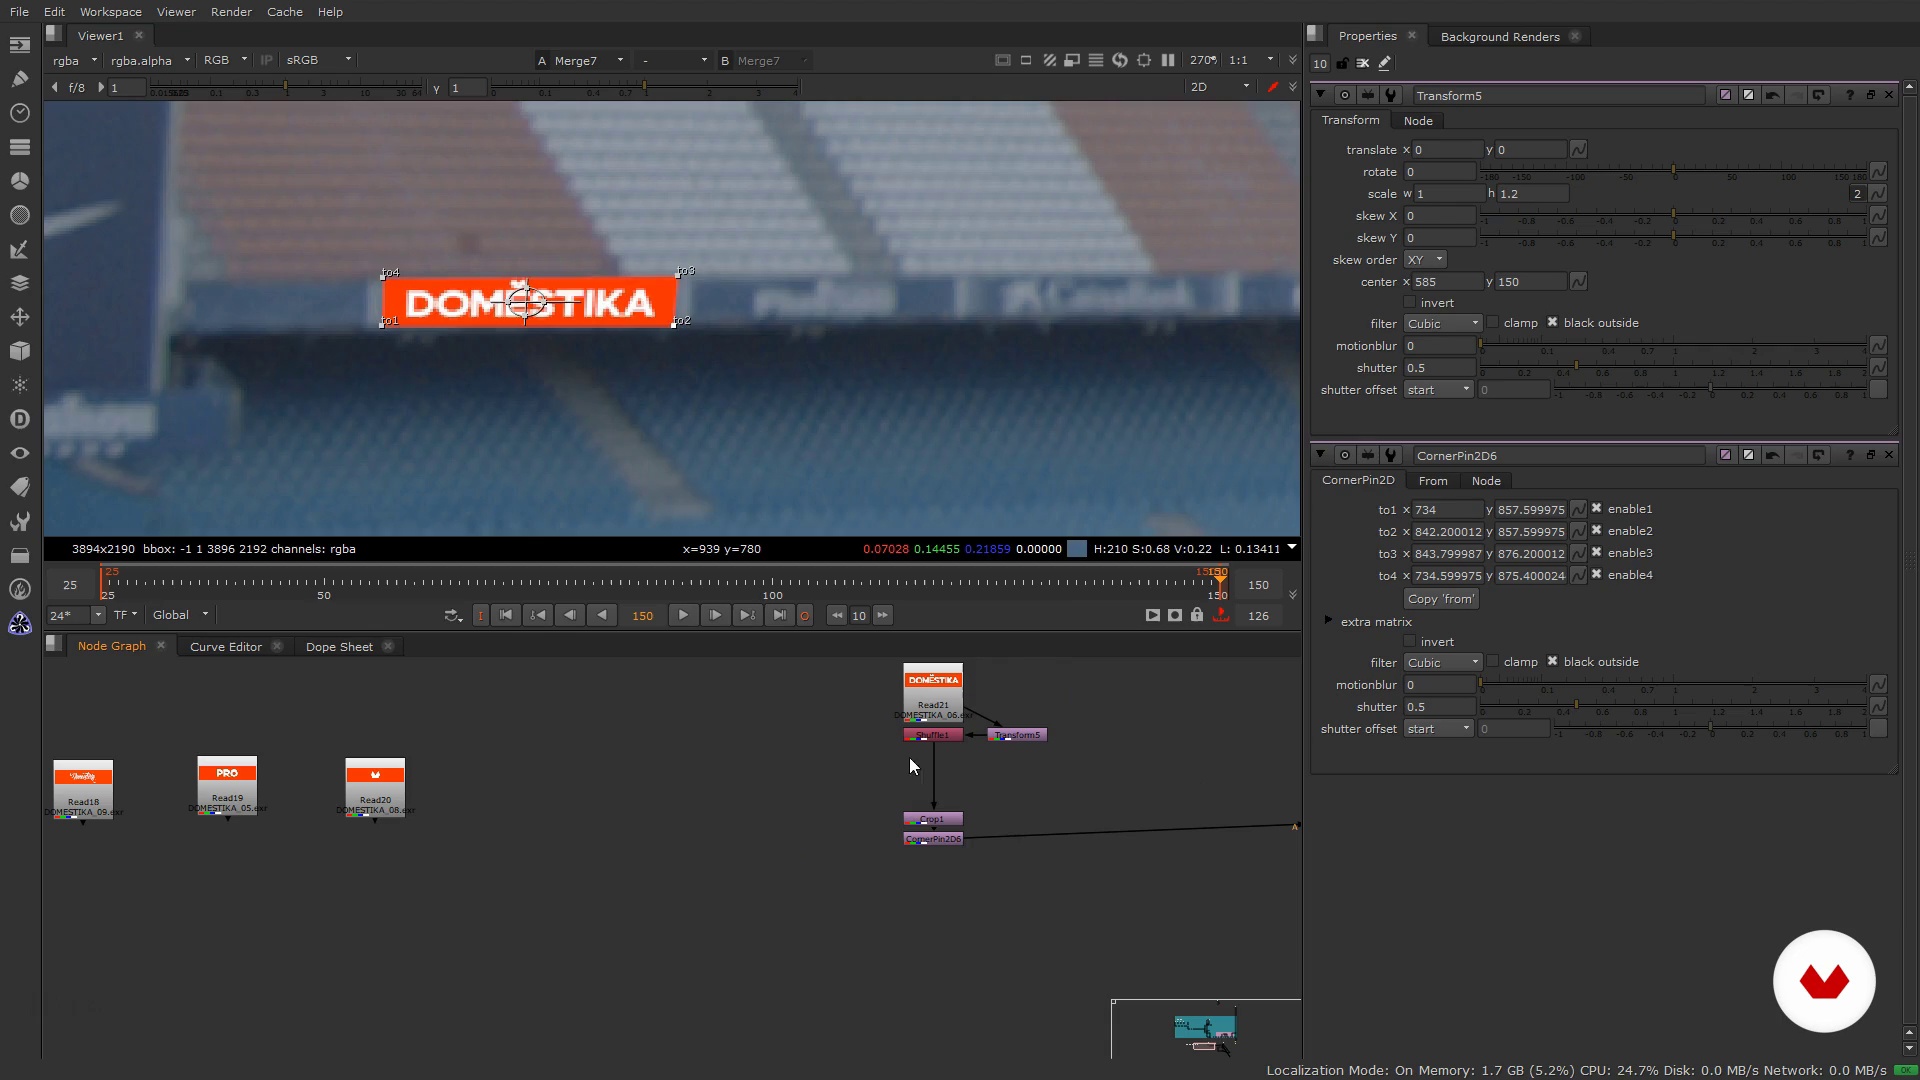The width and height of the screenshot is (1920, 1080).
Task: Open the 3D nodes cube icon
Action: coord(19,351)
